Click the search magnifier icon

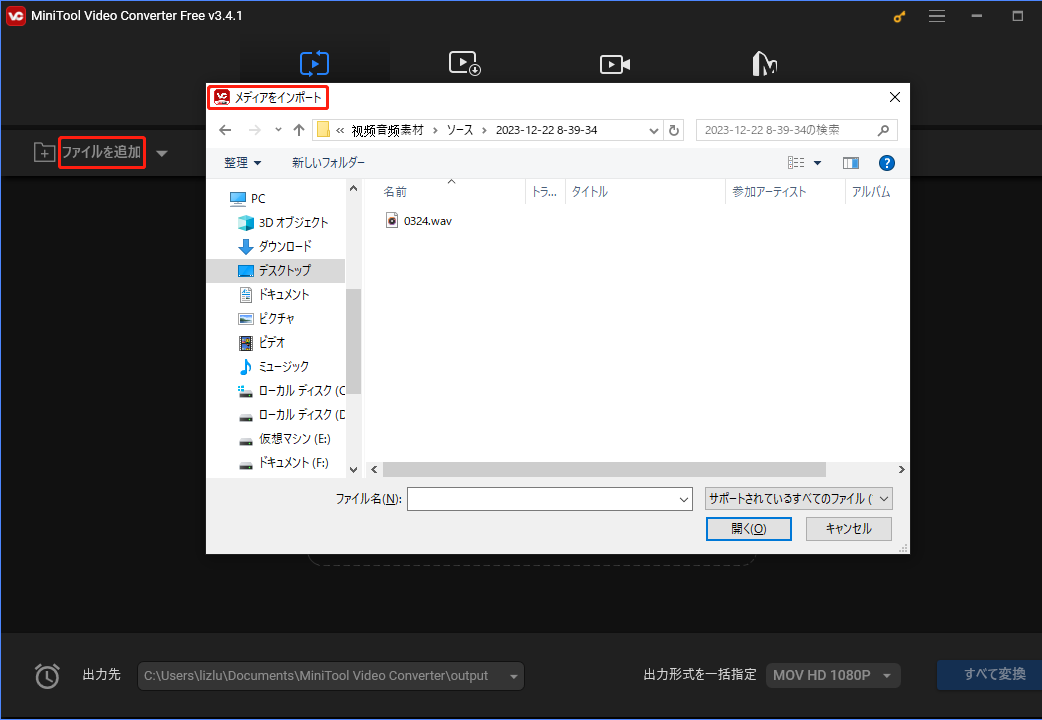click(883, 130)
